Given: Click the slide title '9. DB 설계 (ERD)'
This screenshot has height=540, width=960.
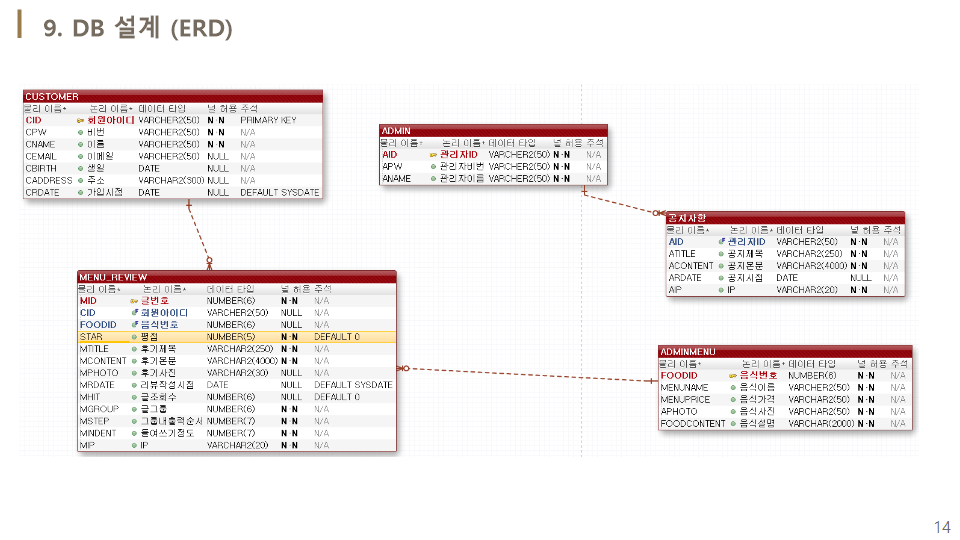Looking at the screenshot, I should pyautogui.click(x=138, y=28).
